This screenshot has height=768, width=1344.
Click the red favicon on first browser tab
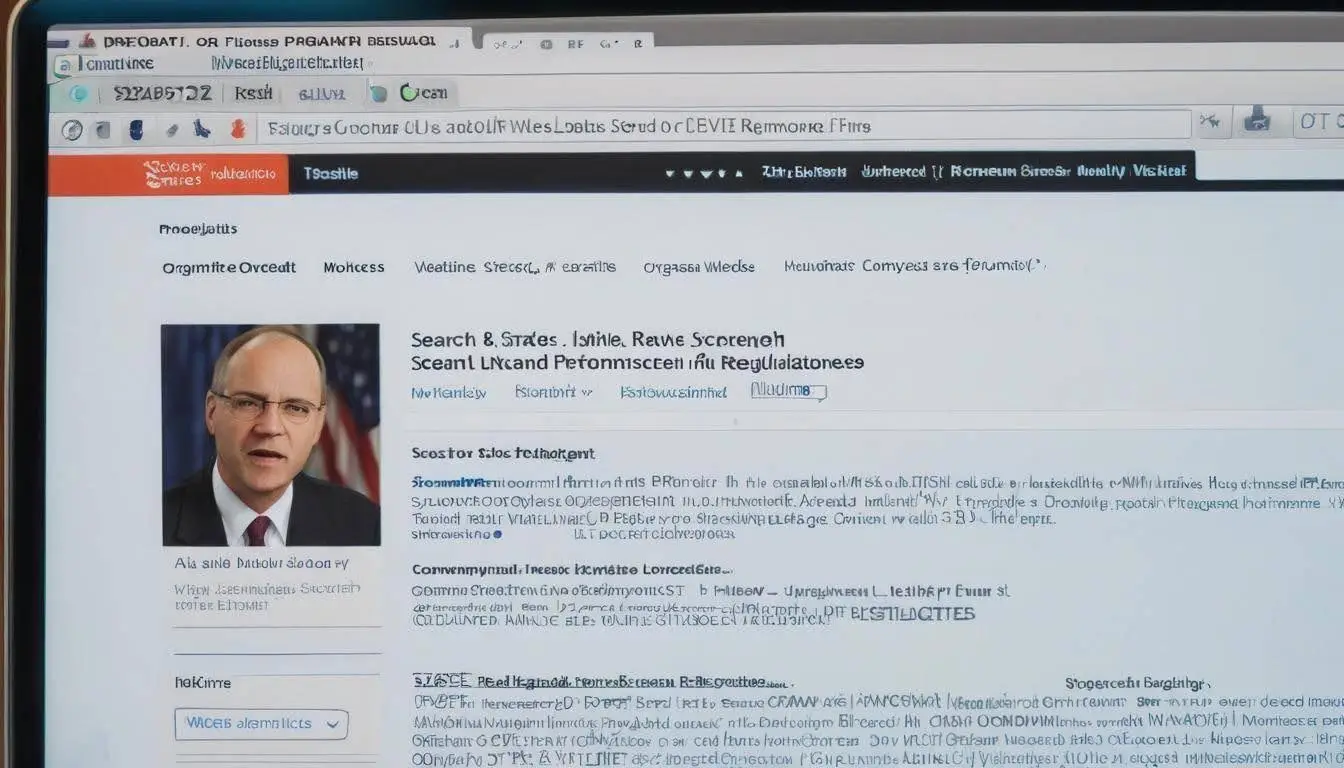point(86,42)
